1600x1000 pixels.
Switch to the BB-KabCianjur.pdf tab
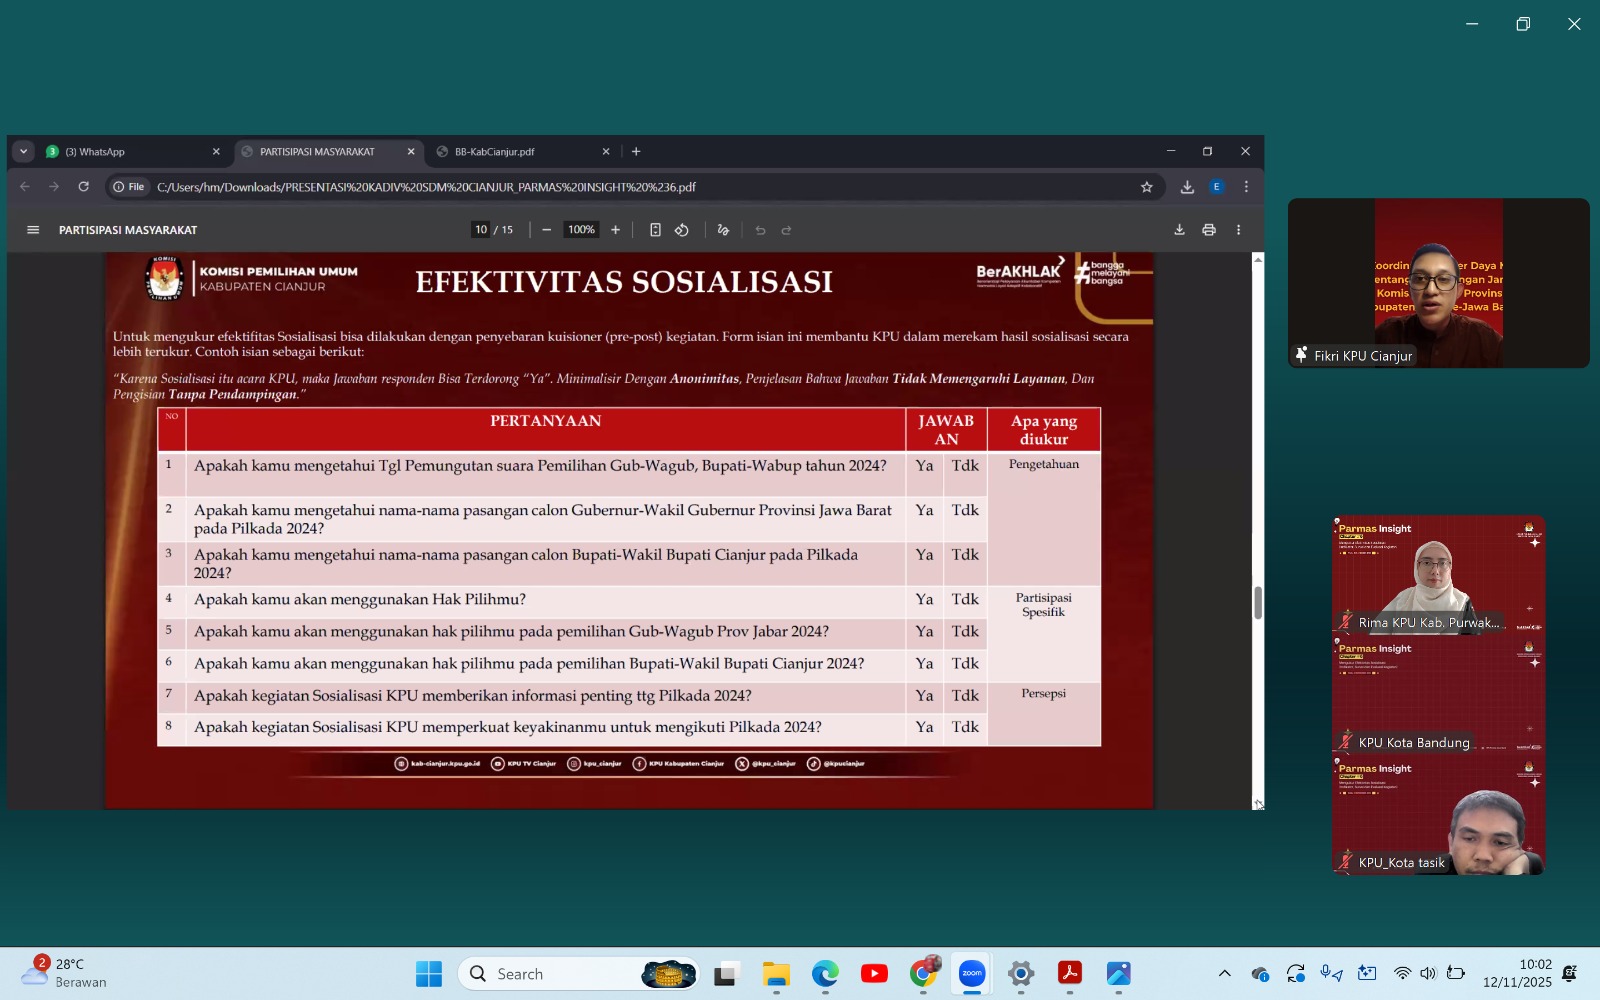coord(520,152)
